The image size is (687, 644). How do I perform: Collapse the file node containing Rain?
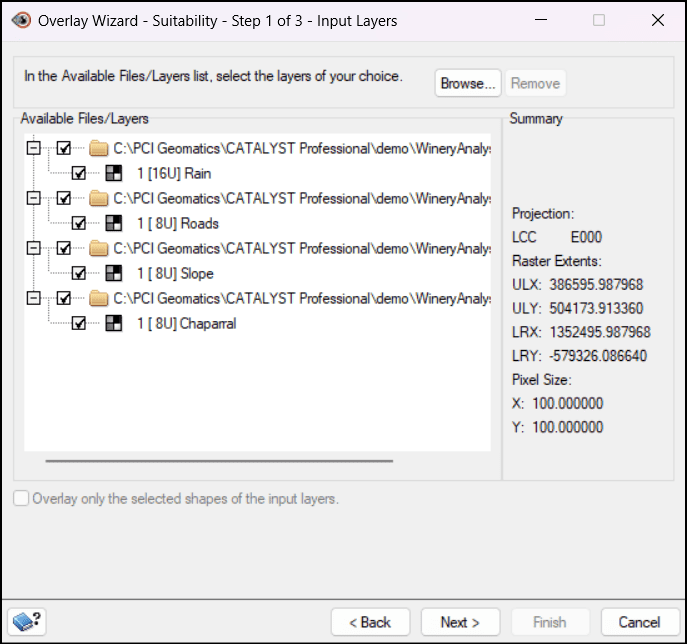pyautogui.click(x=33, y=148)
